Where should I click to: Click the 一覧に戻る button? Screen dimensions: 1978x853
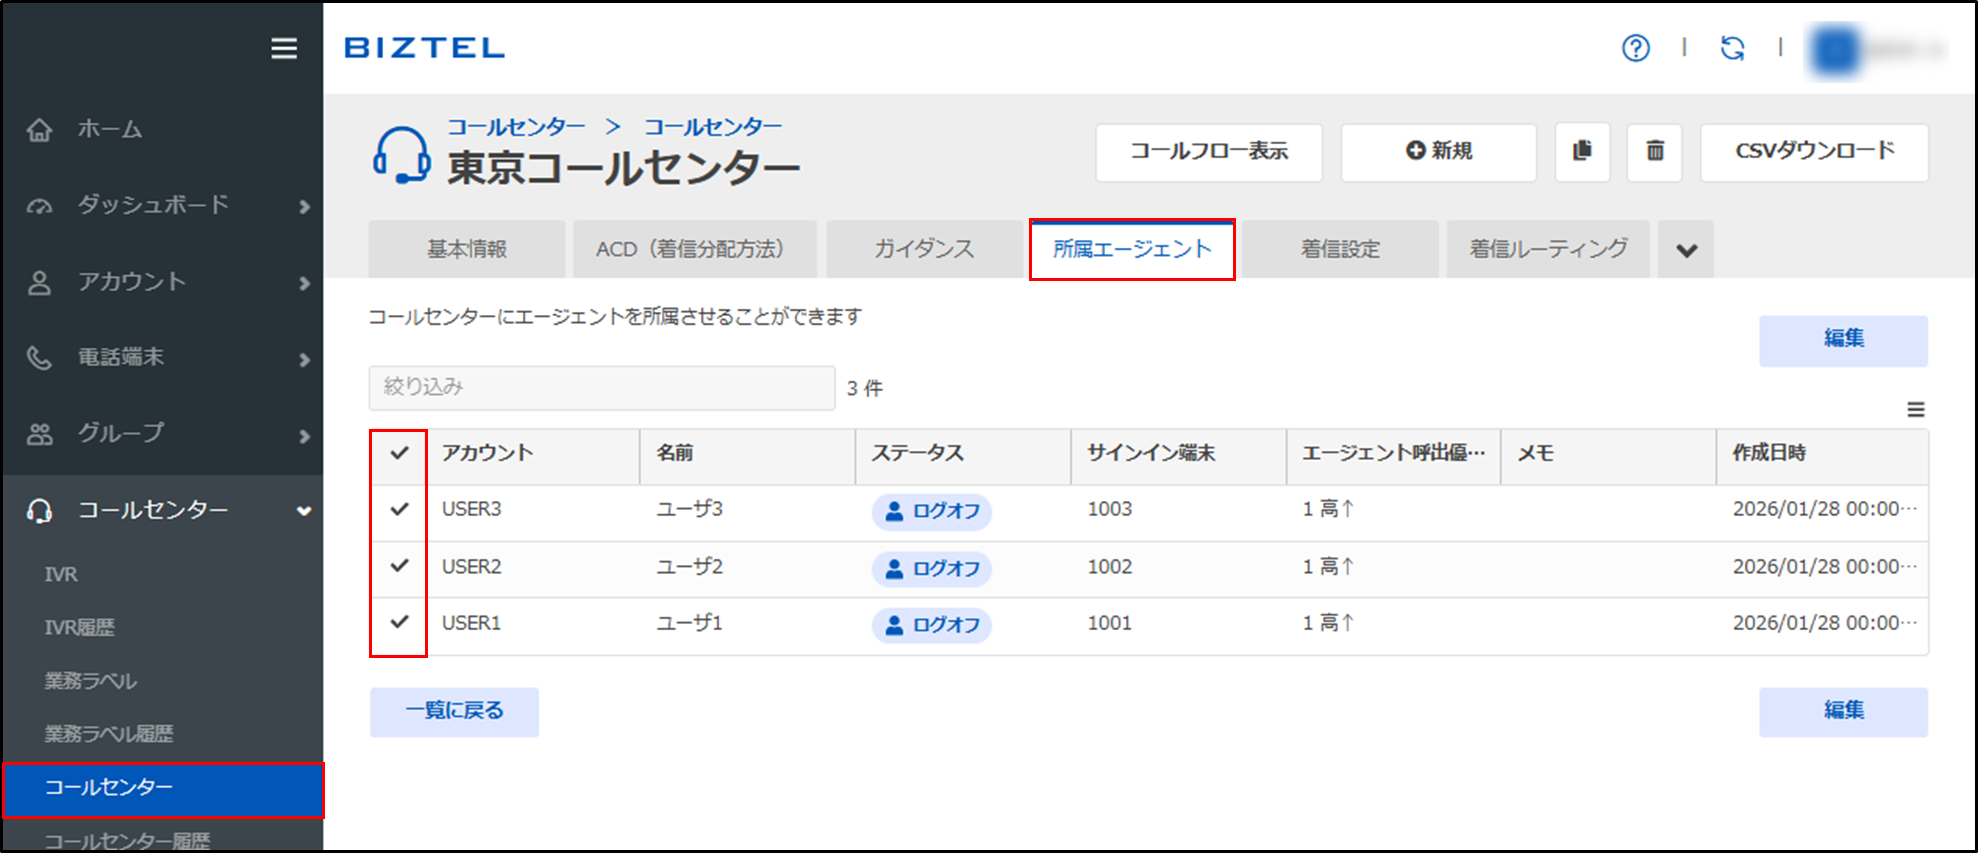(454, 711)
